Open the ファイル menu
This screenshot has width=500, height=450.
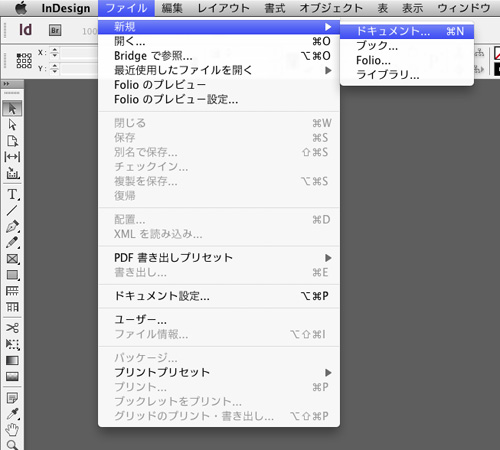coord(126,8)
